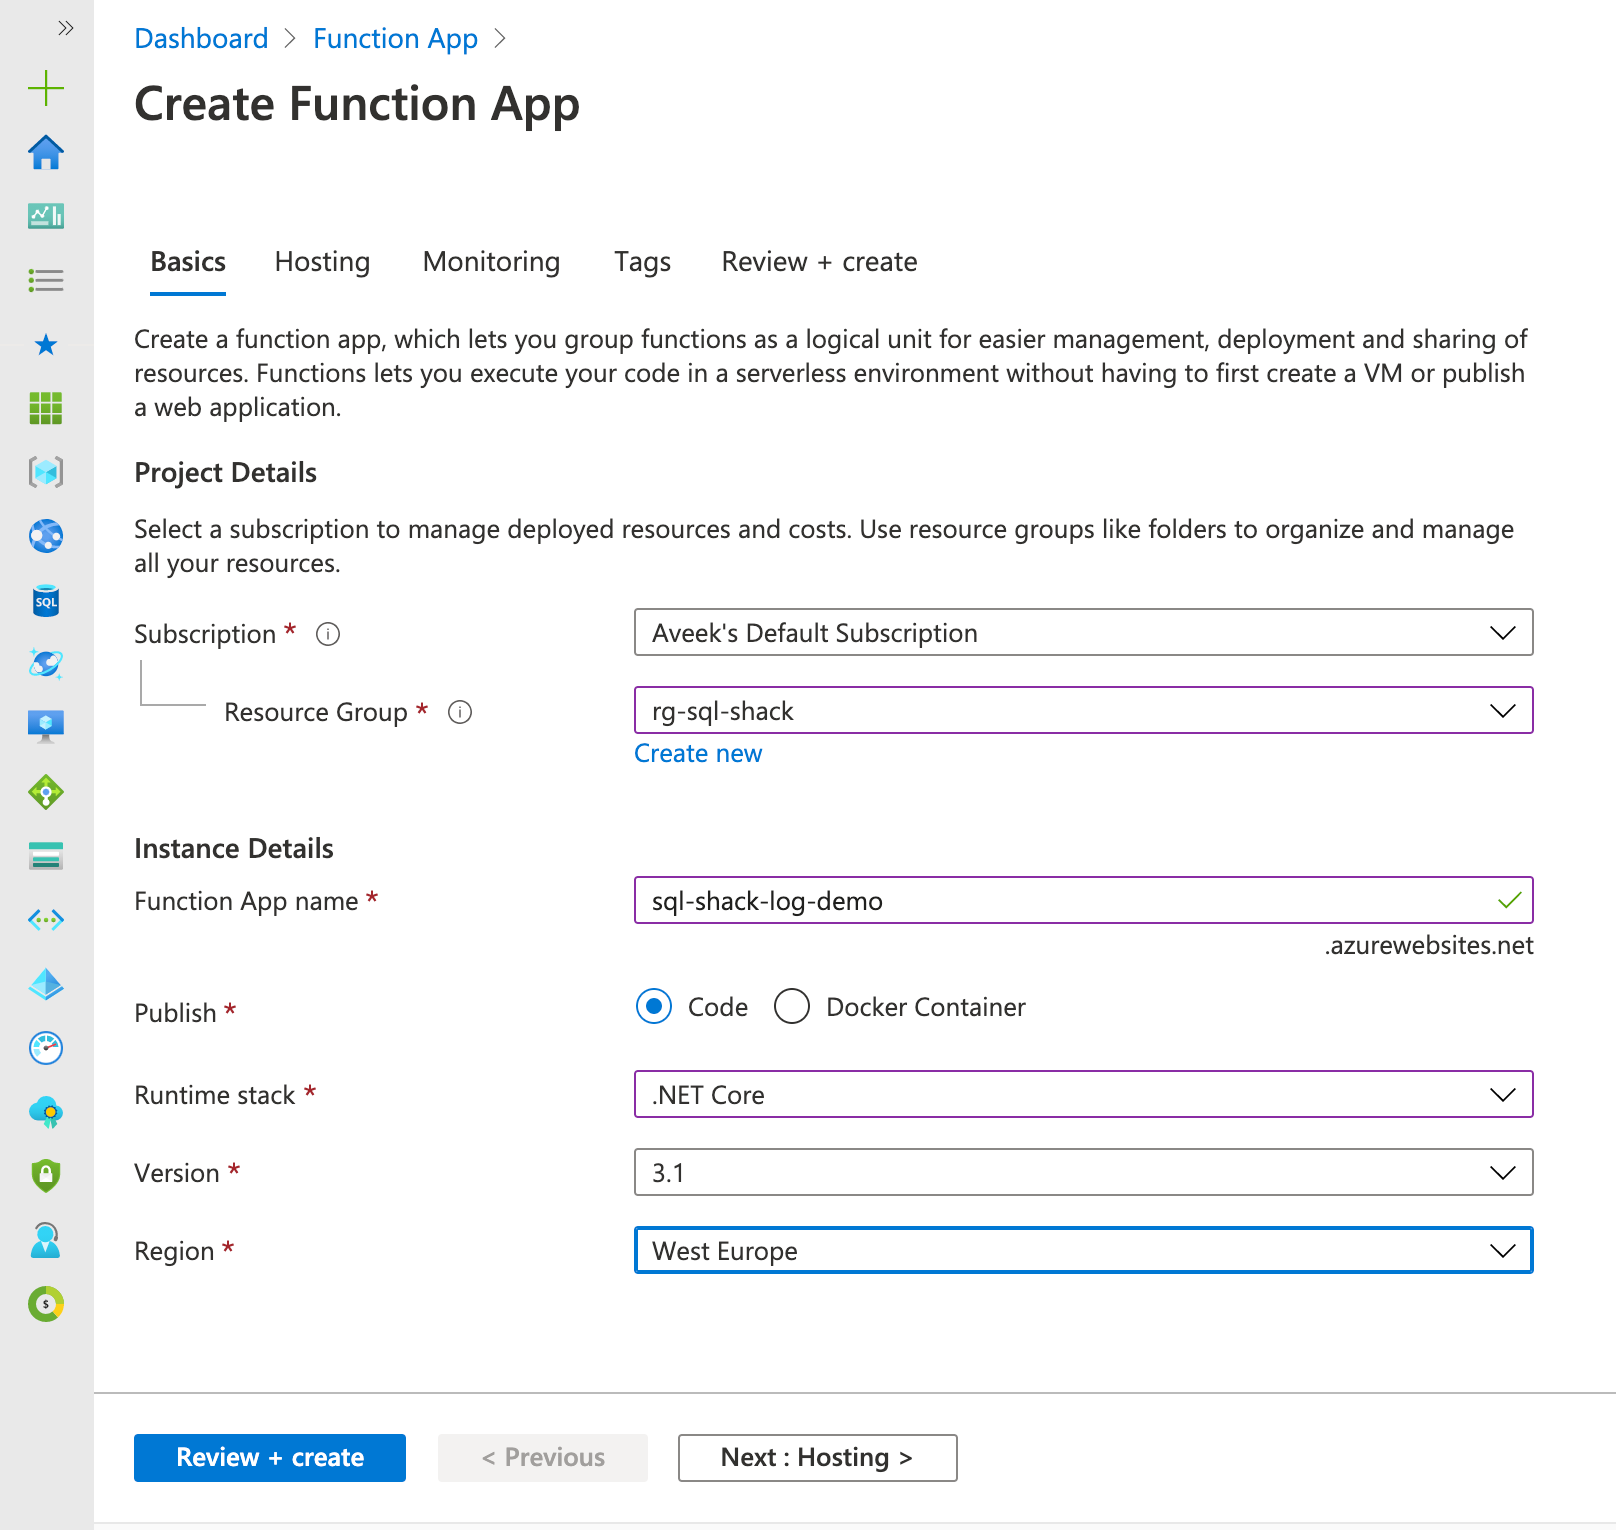Open Cost Management icon in sidebar
This screenshot has height=1530, width=1616.
pos(46,1304)
